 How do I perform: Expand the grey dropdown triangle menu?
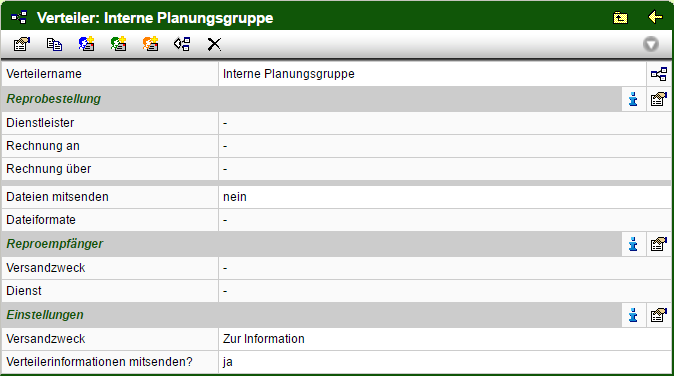click(651, 44)
